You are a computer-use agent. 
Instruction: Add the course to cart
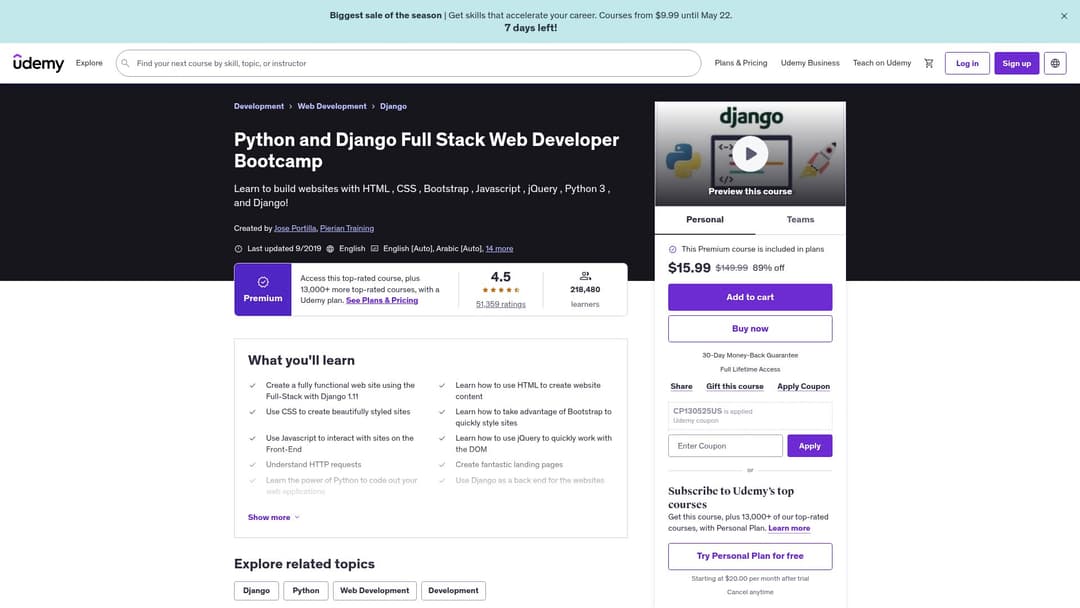click(750, 297)
